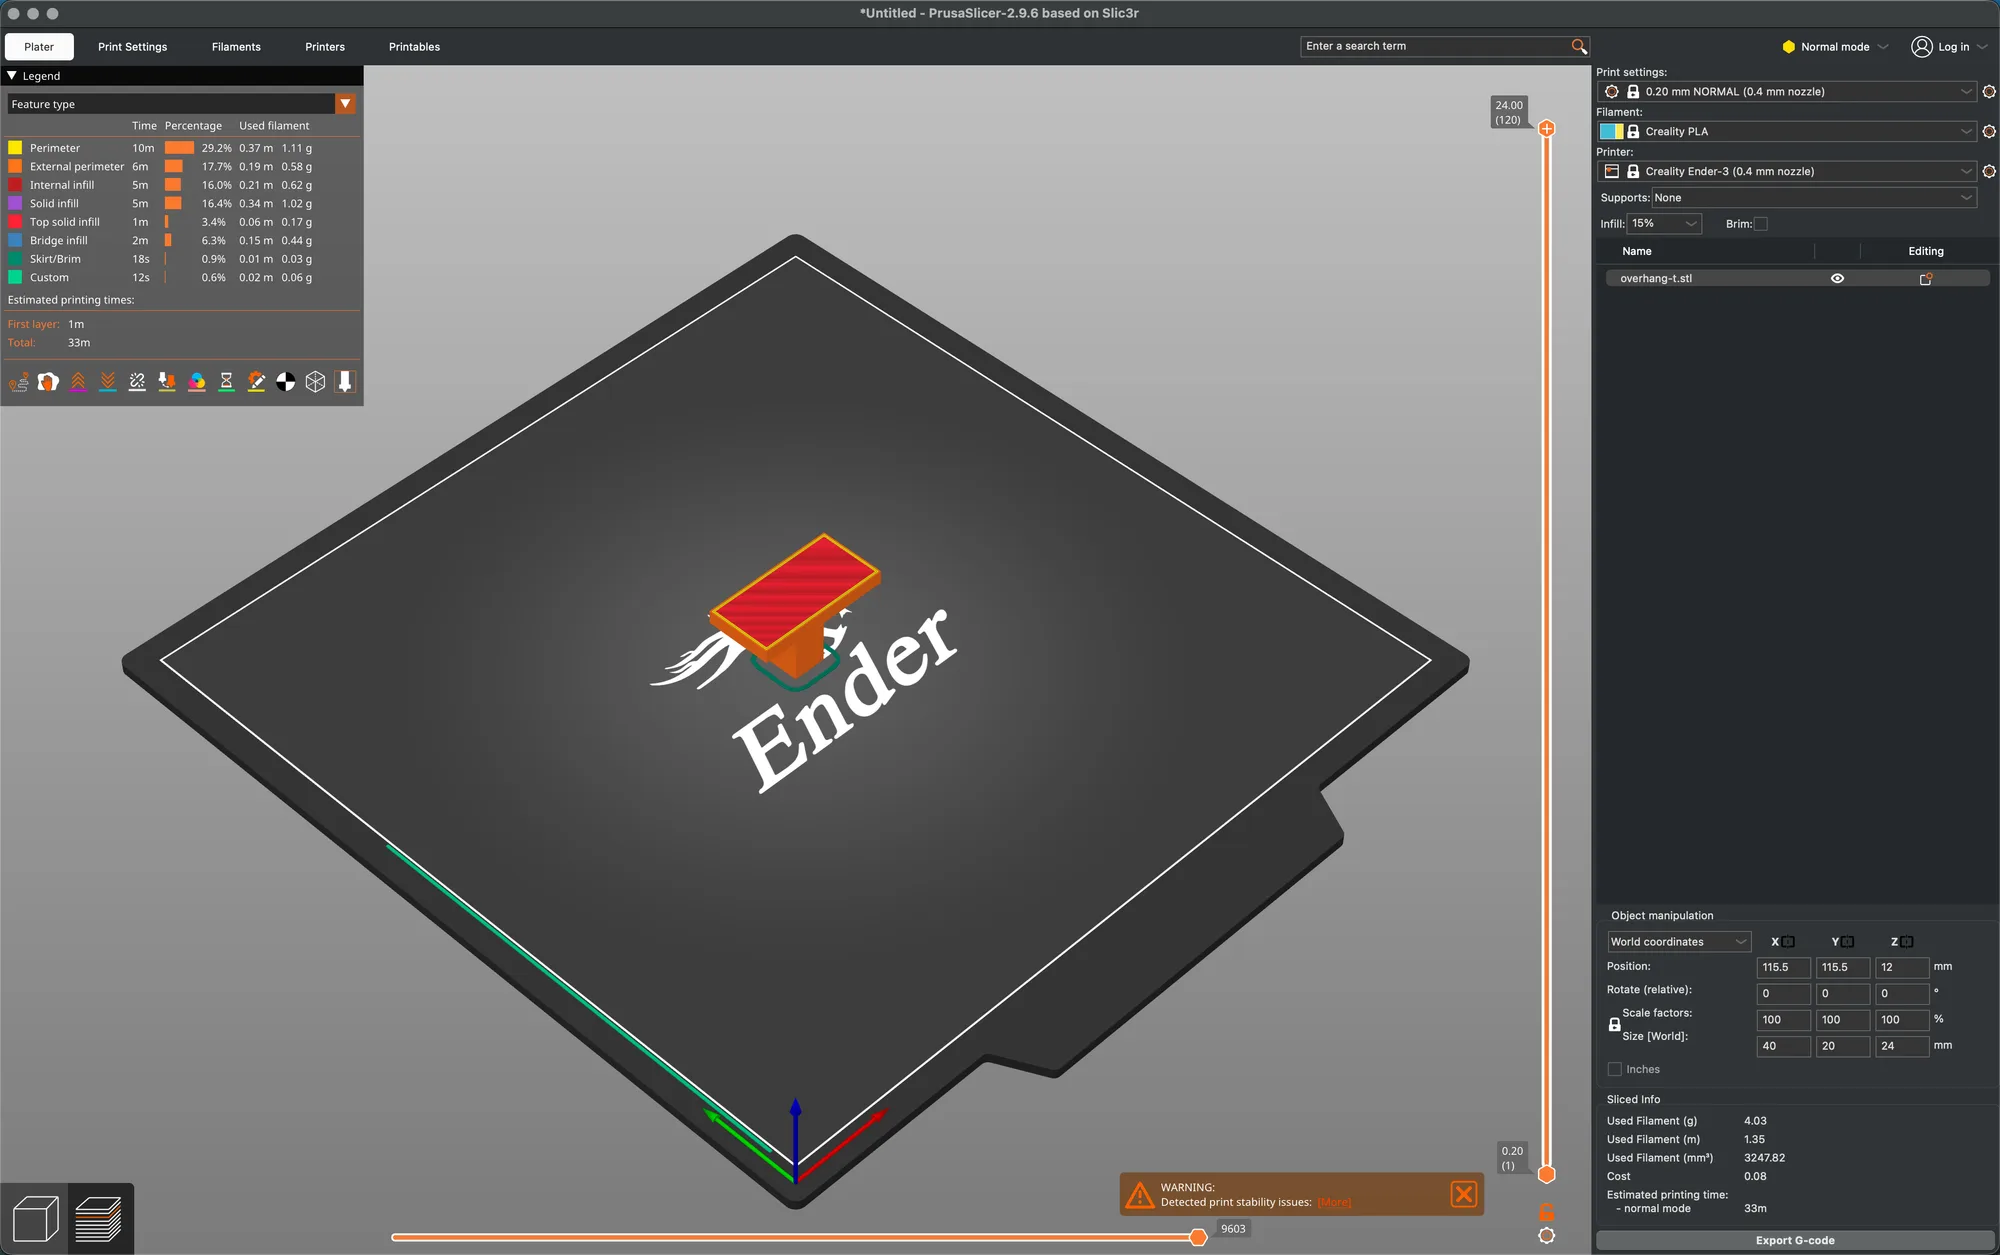
Task: Switch to sliced layers preview icon
Action: point(99,1219)
